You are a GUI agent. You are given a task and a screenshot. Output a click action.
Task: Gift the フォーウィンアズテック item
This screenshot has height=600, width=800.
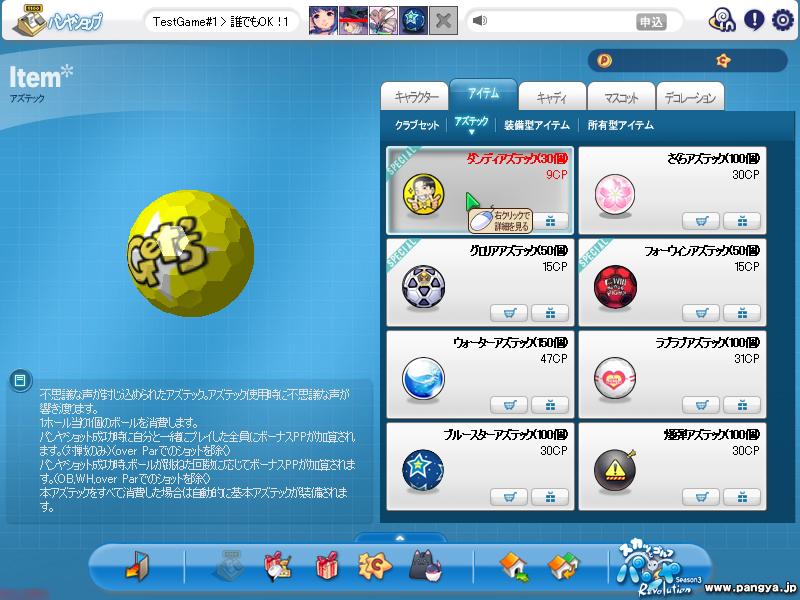pos(742,313)
